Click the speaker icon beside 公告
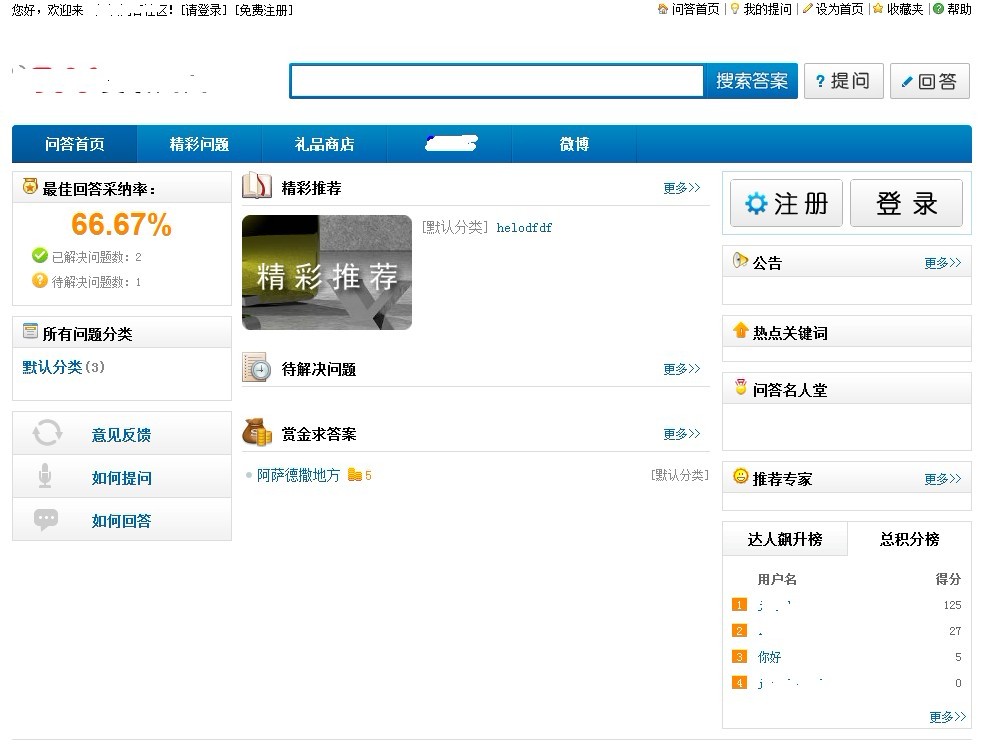 [x=740, y=260]
